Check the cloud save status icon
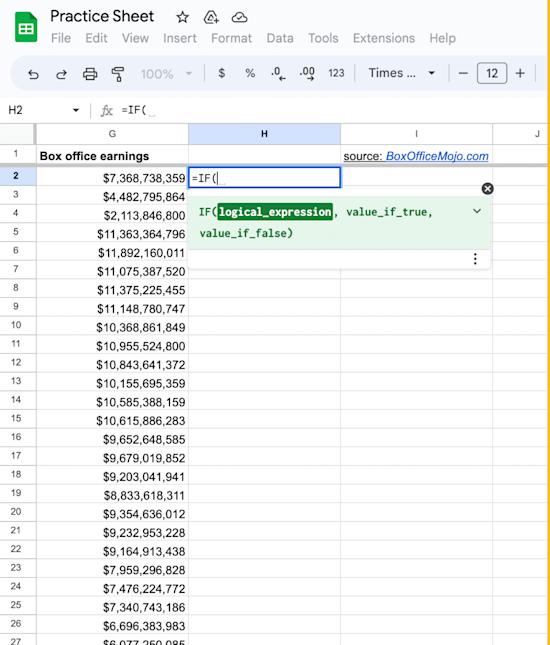The width and height of the screenshot is (550, 645). (239, 17)
